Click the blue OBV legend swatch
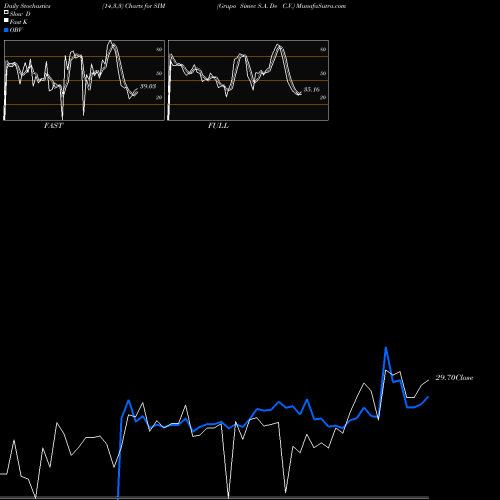The image size is (500, 500). point(6,30)
